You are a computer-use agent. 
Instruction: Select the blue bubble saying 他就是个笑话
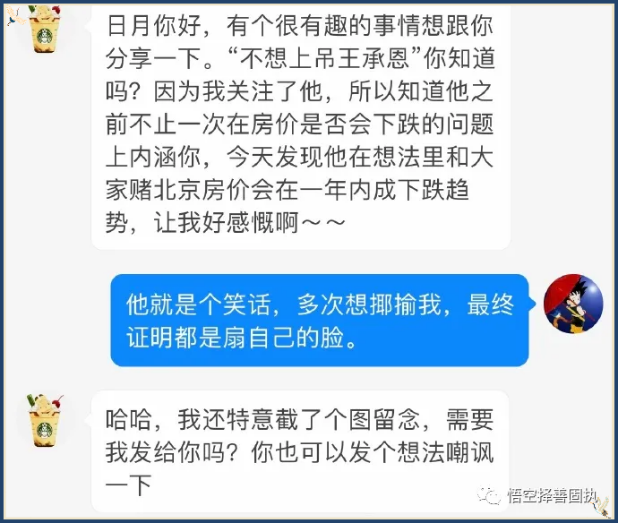[x=319, y=320]
